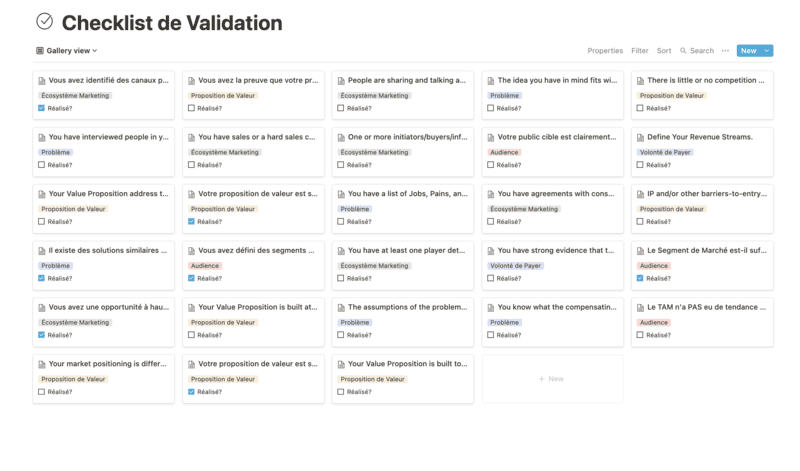
Task: Click the checkmark page icon beside the title
Action: (x=44, y=21)
